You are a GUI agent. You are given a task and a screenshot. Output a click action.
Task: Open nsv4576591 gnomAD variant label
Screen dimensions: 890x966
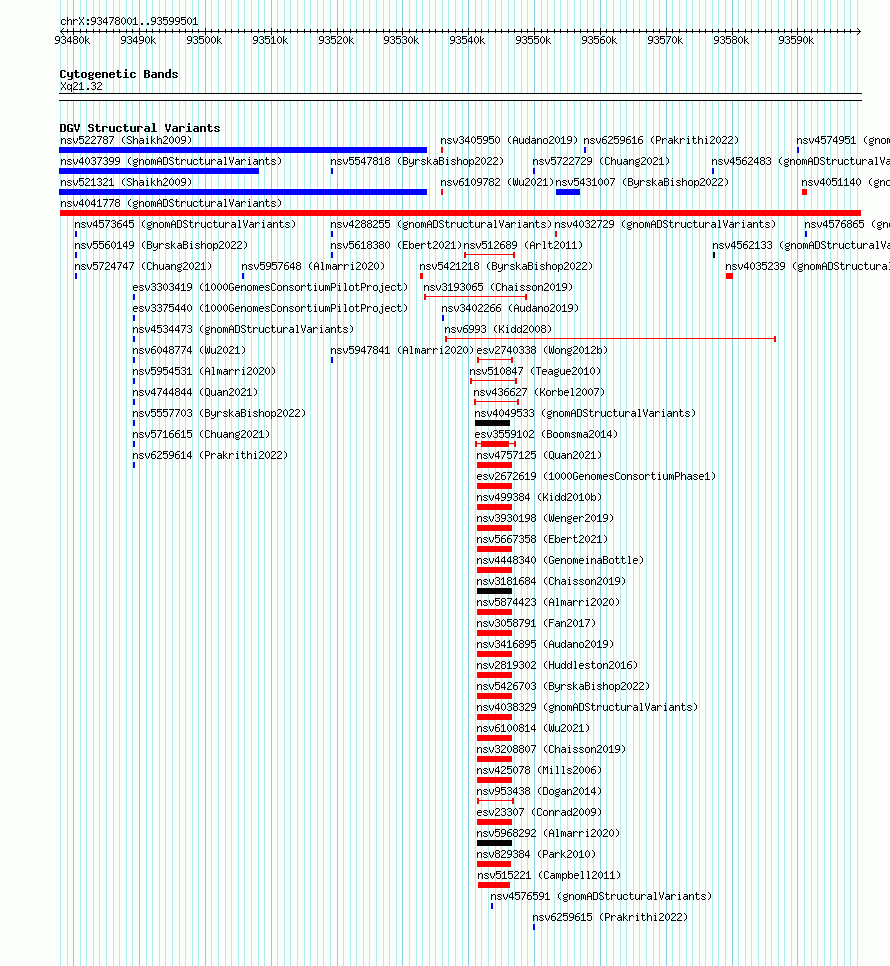click(x=601, y=895)
